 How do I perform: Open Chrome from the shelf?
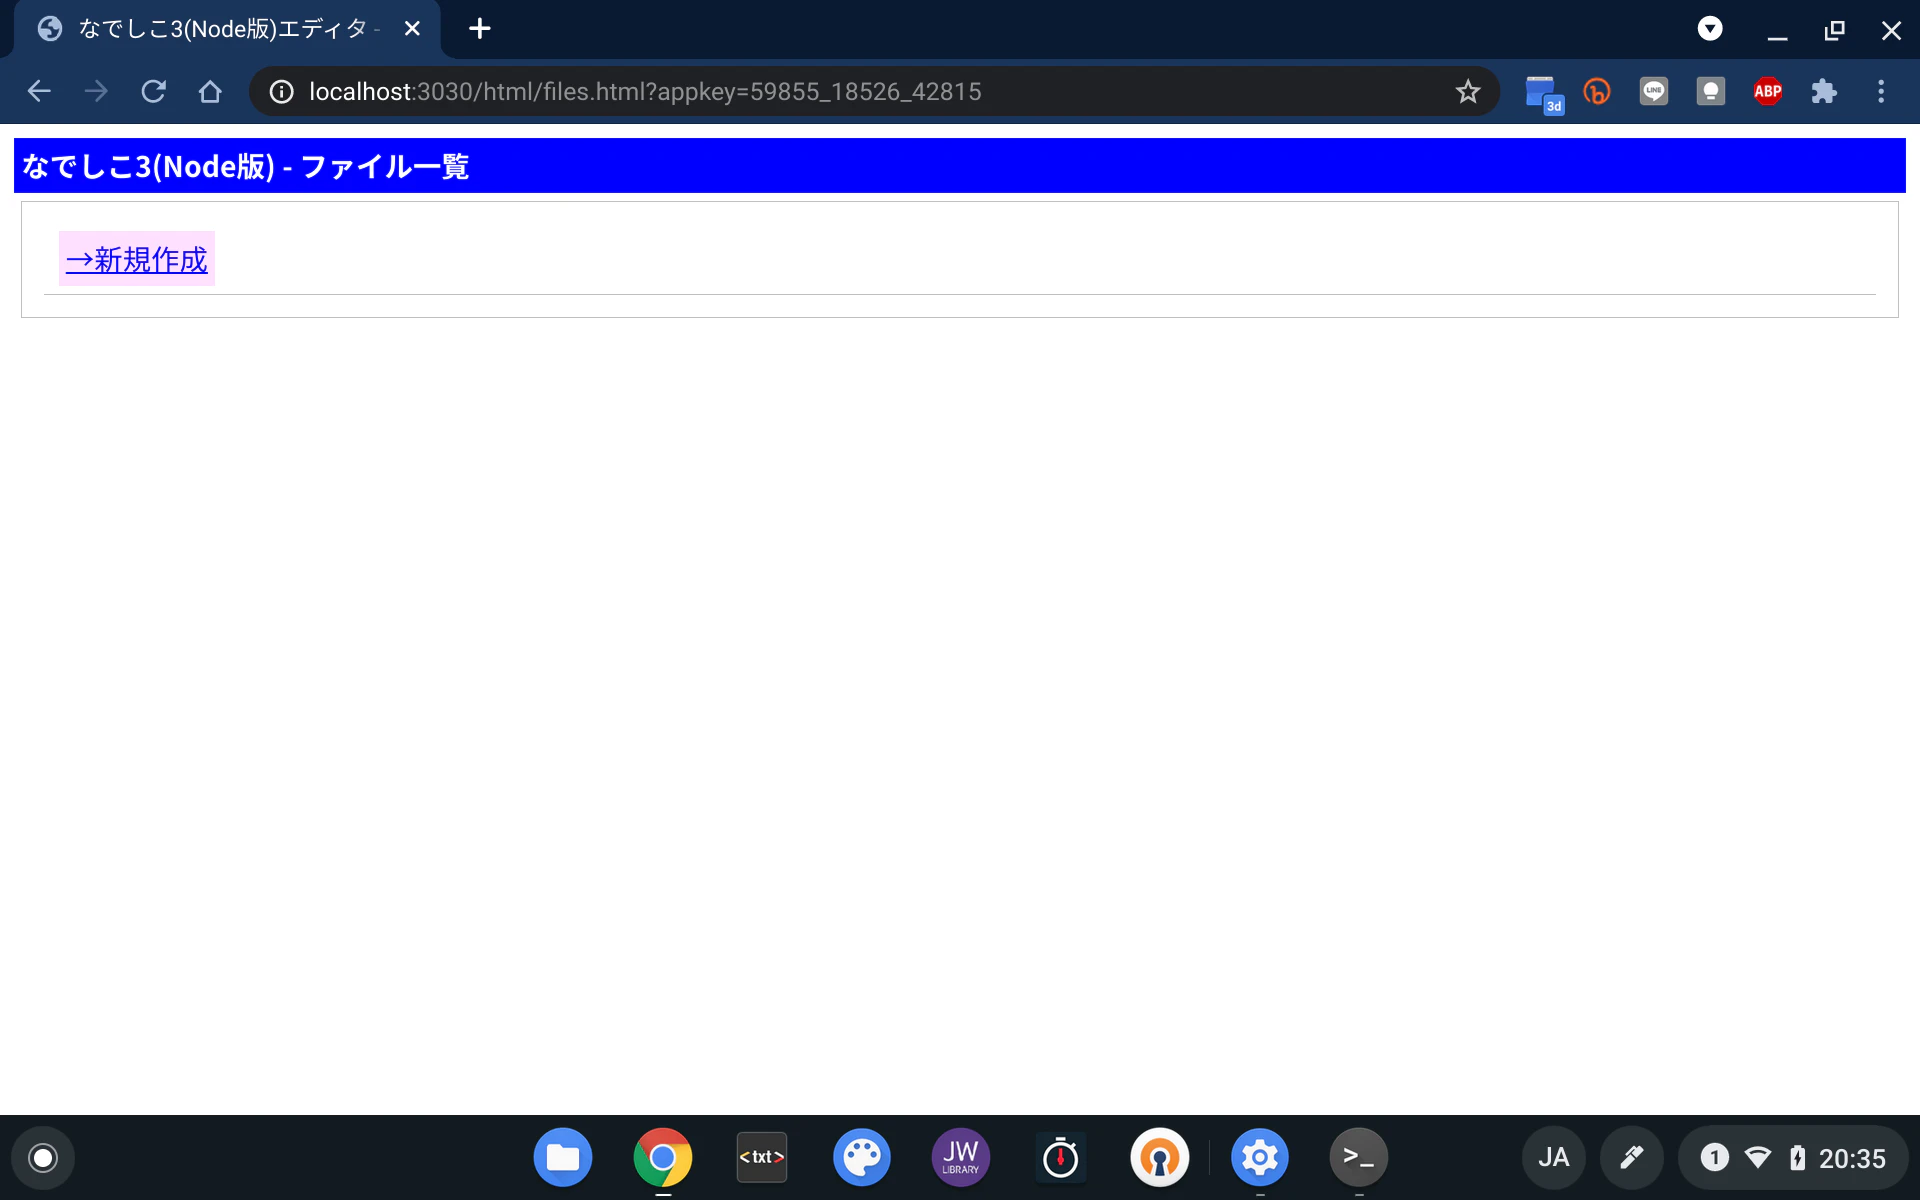coord(662,1158)
